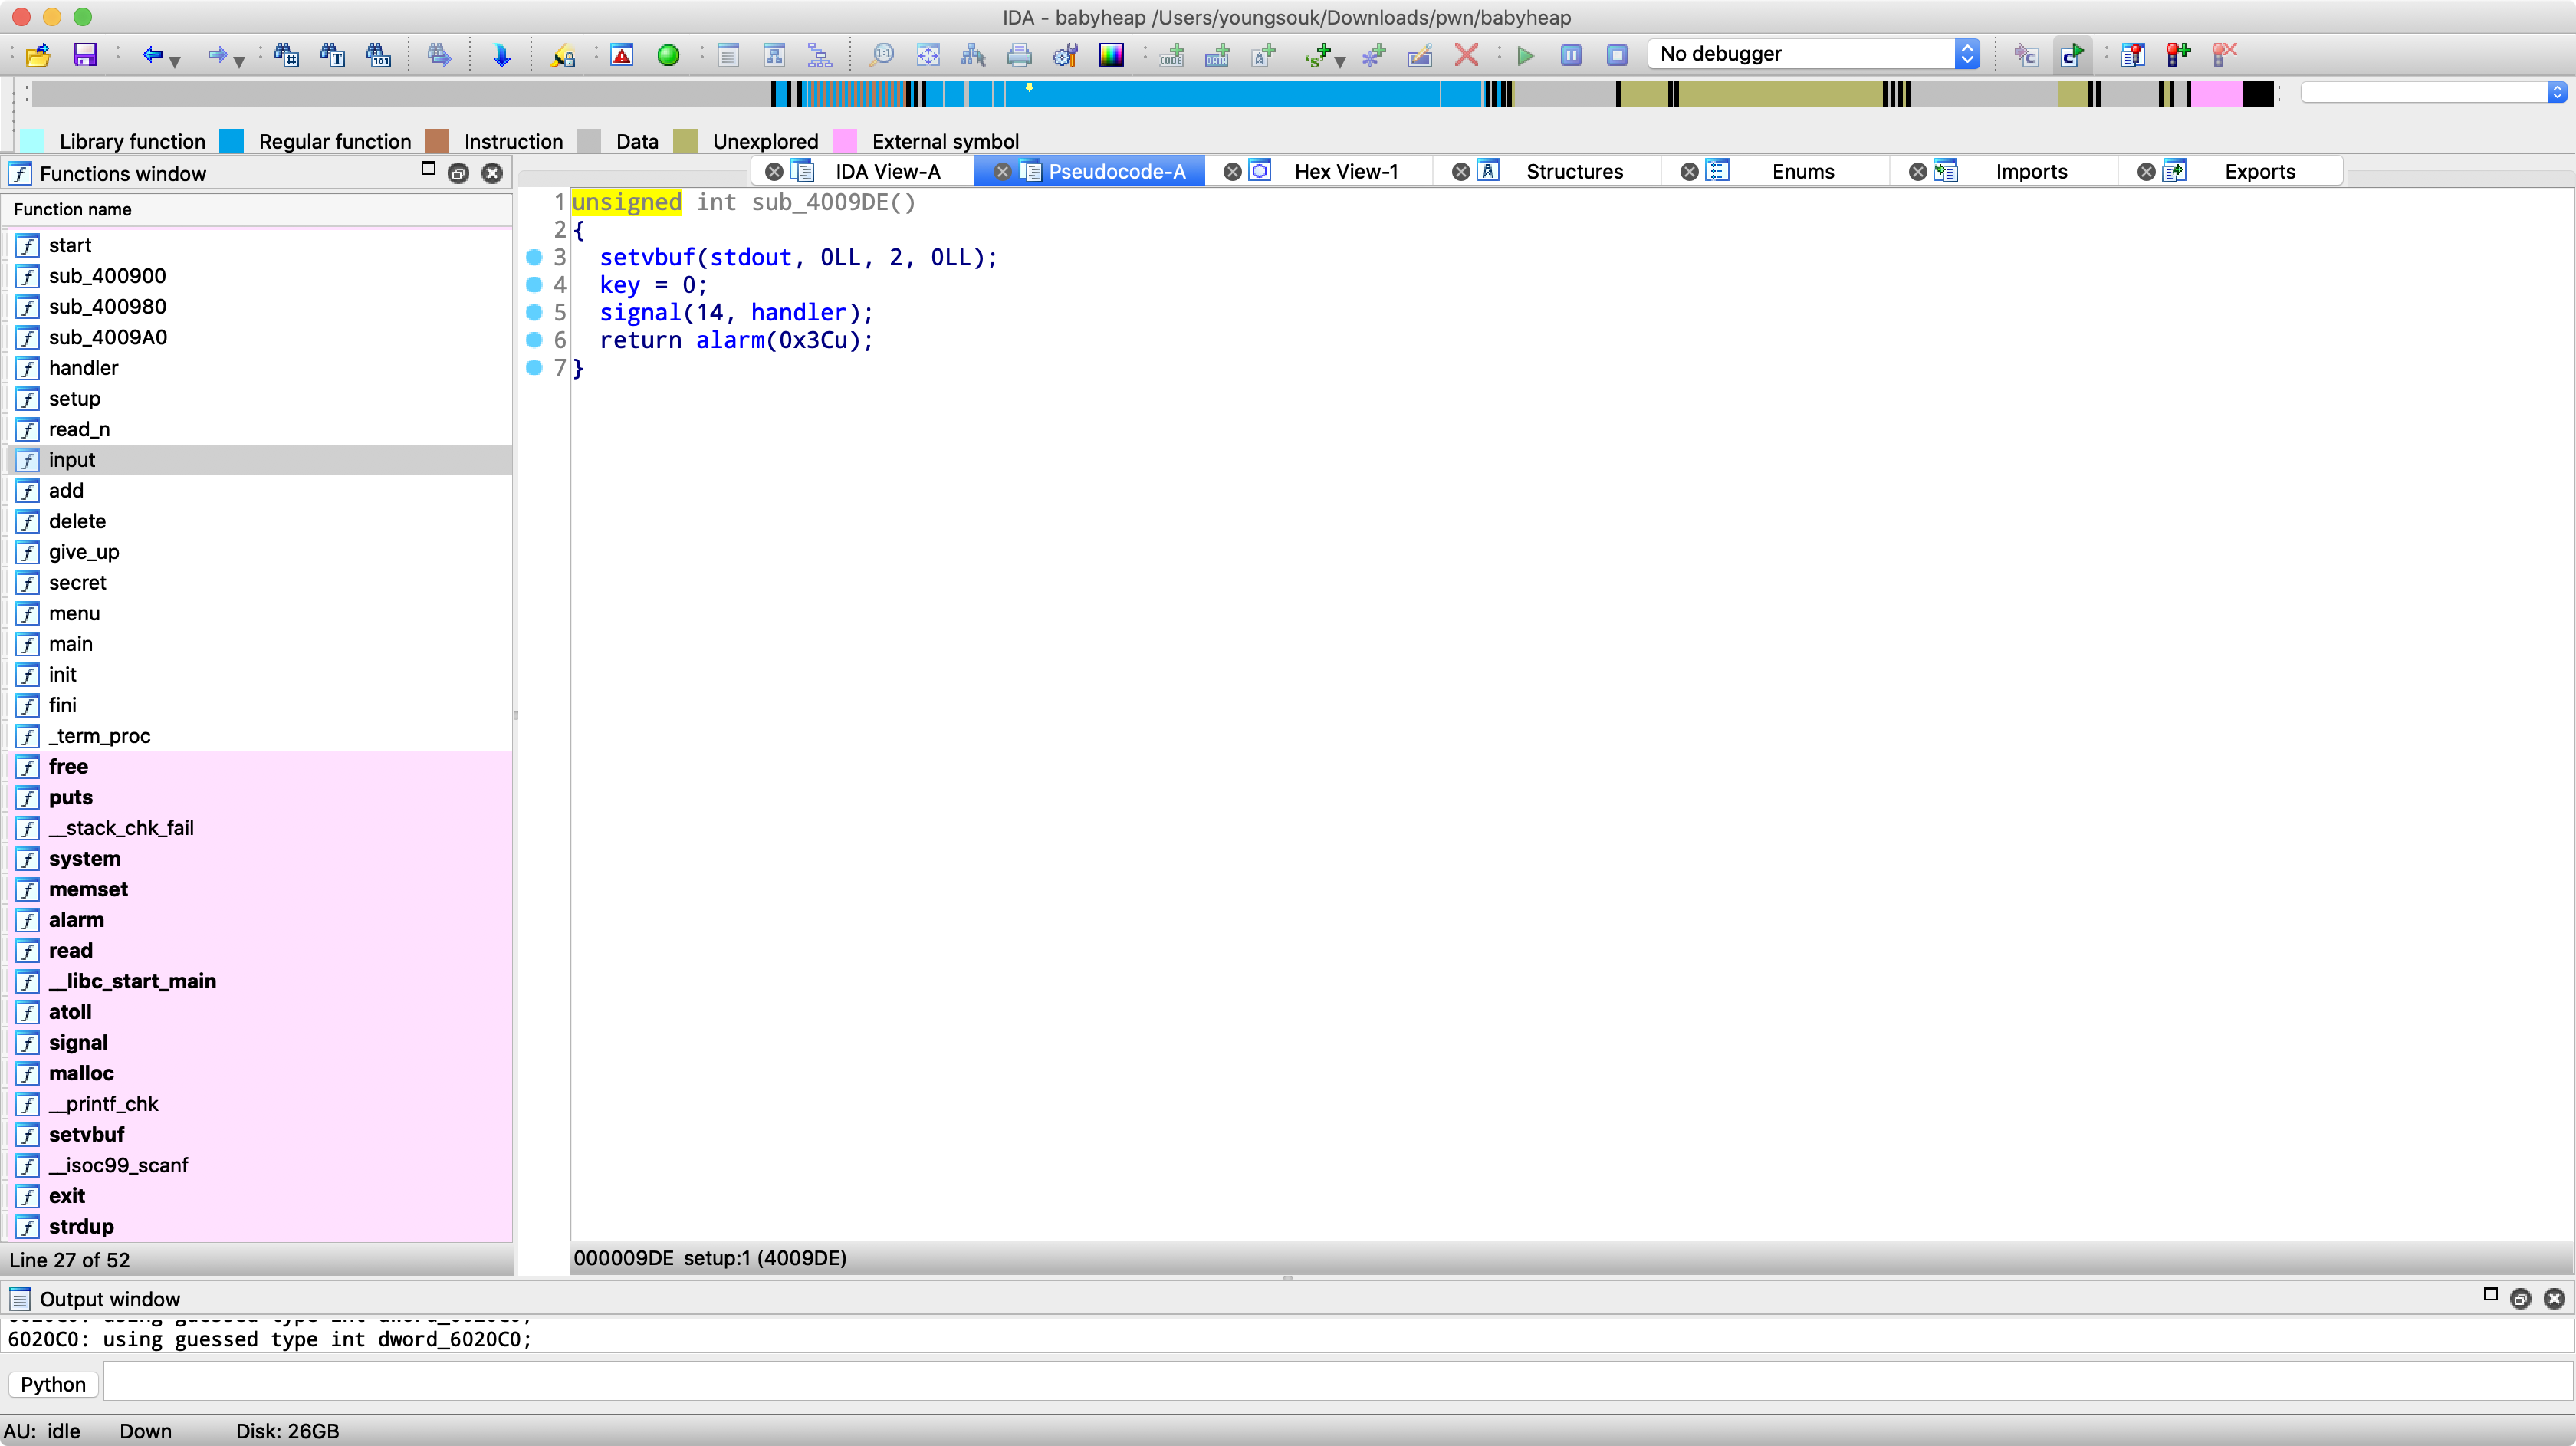The image size is (2576, 1446).
Task: Click the Save database floppy icon
Action: [x=85, y=55]
